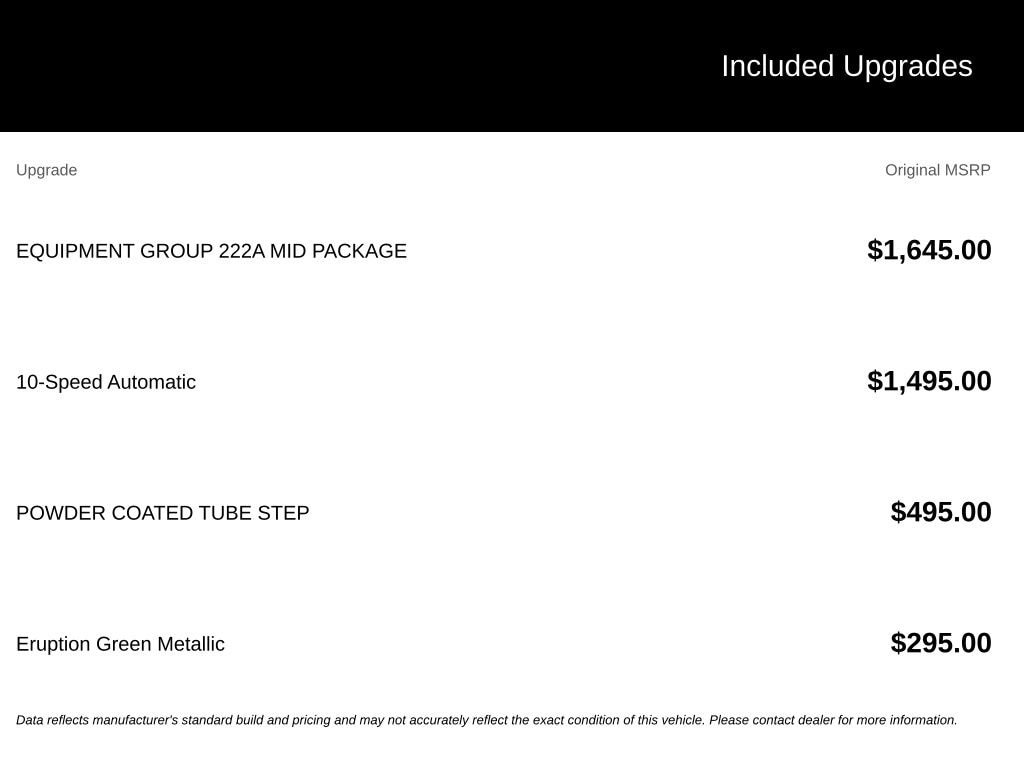Click the black header banner area
Screen dimensions: 1024x768
pos(512,66)
